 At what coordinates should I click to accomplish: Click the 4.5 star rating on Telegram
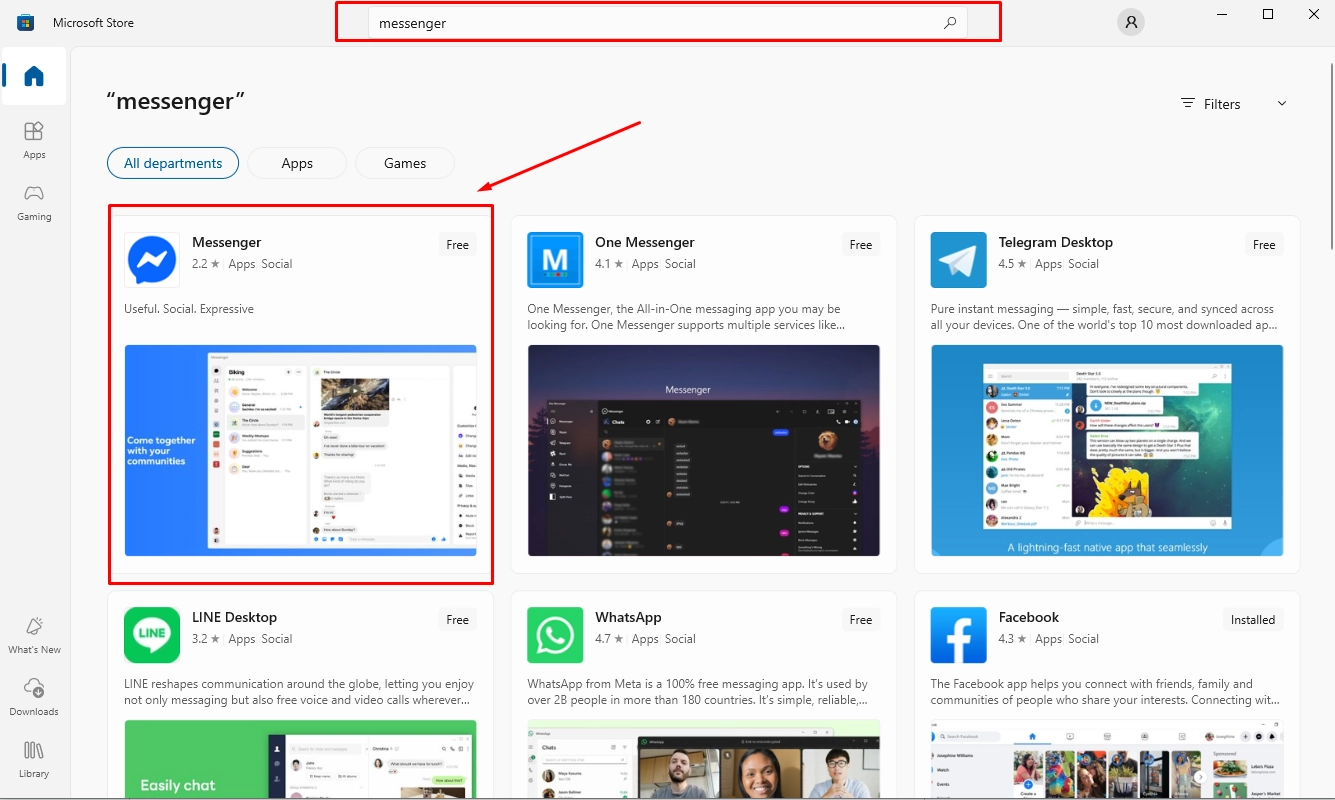pyautogui.click(x=1013, y=264)
